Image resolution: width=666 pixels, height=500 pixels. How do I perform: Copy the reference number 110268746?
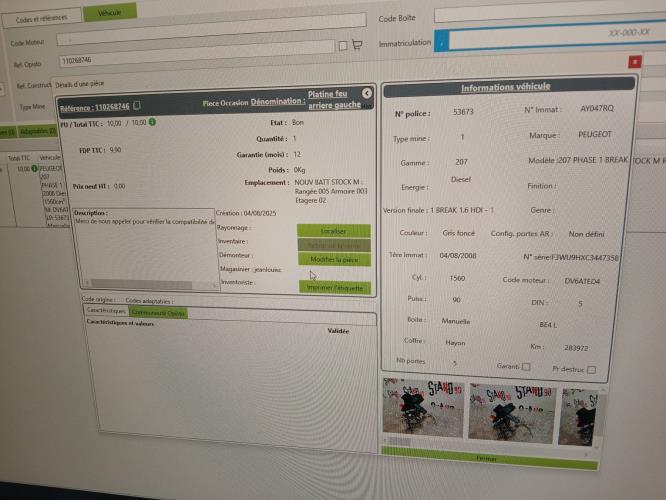click(x=137, y=106)
